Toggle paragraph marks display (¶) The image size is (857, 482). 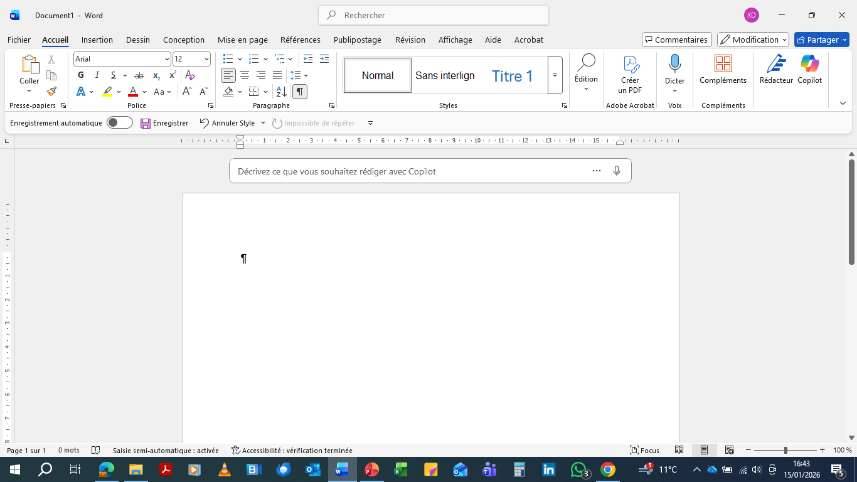299,91
